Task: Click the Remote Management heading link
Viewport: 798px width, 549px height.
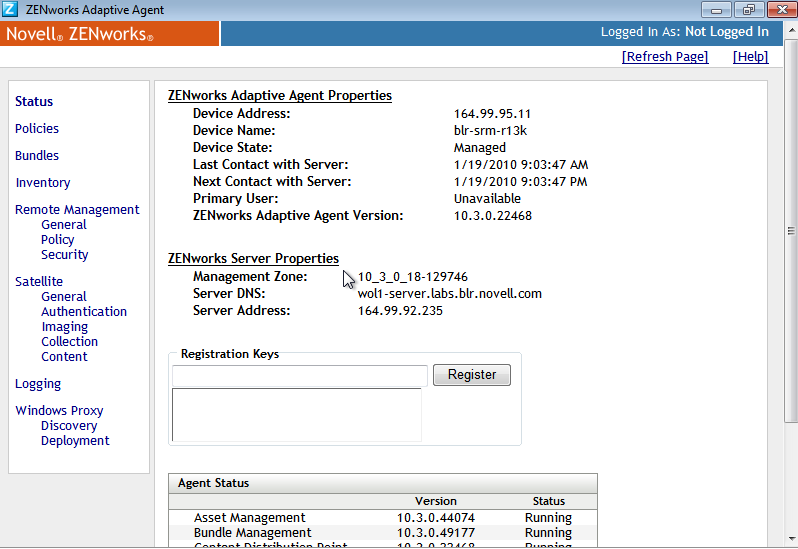Action: (77, 209)
